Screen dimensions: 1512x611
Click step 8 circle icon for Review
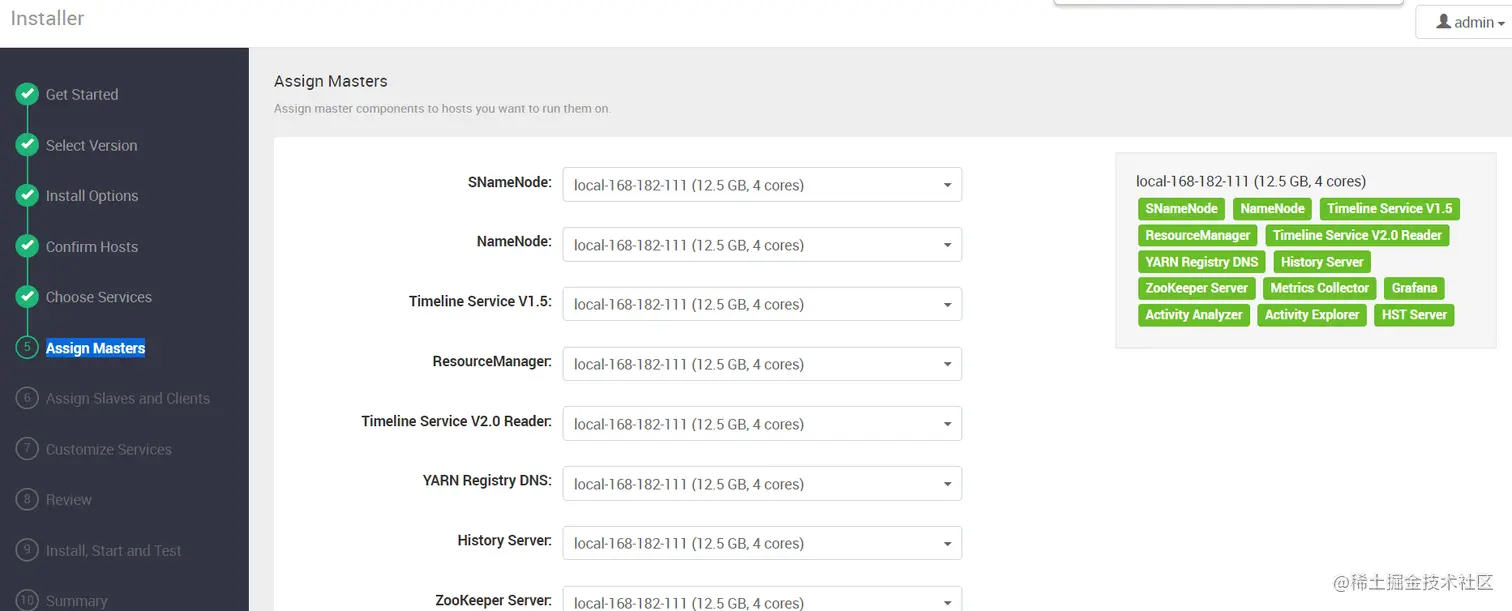pyautogui.click(x=27, y=499)
